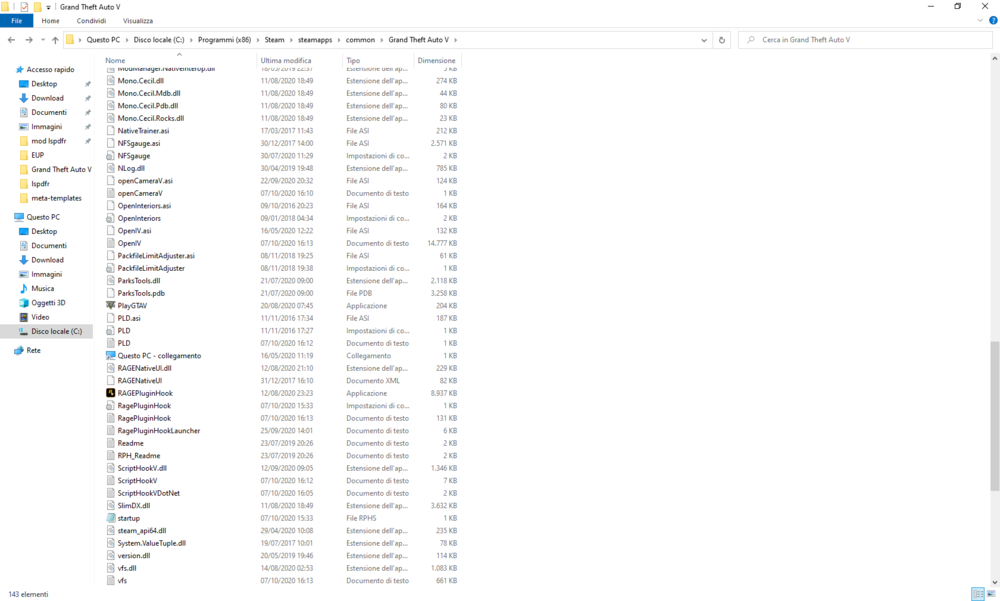Open the Help question mark icon
The image size is (1000, 601).
(993, 21)
